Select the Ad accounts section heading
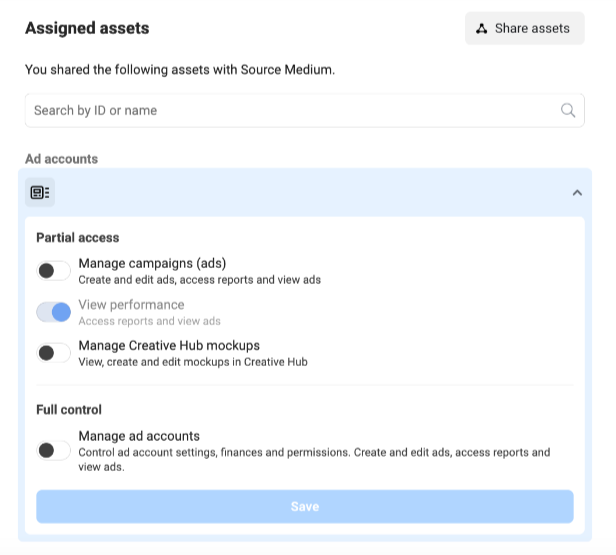This screenshot has height=555, width=616. [62, 159]
